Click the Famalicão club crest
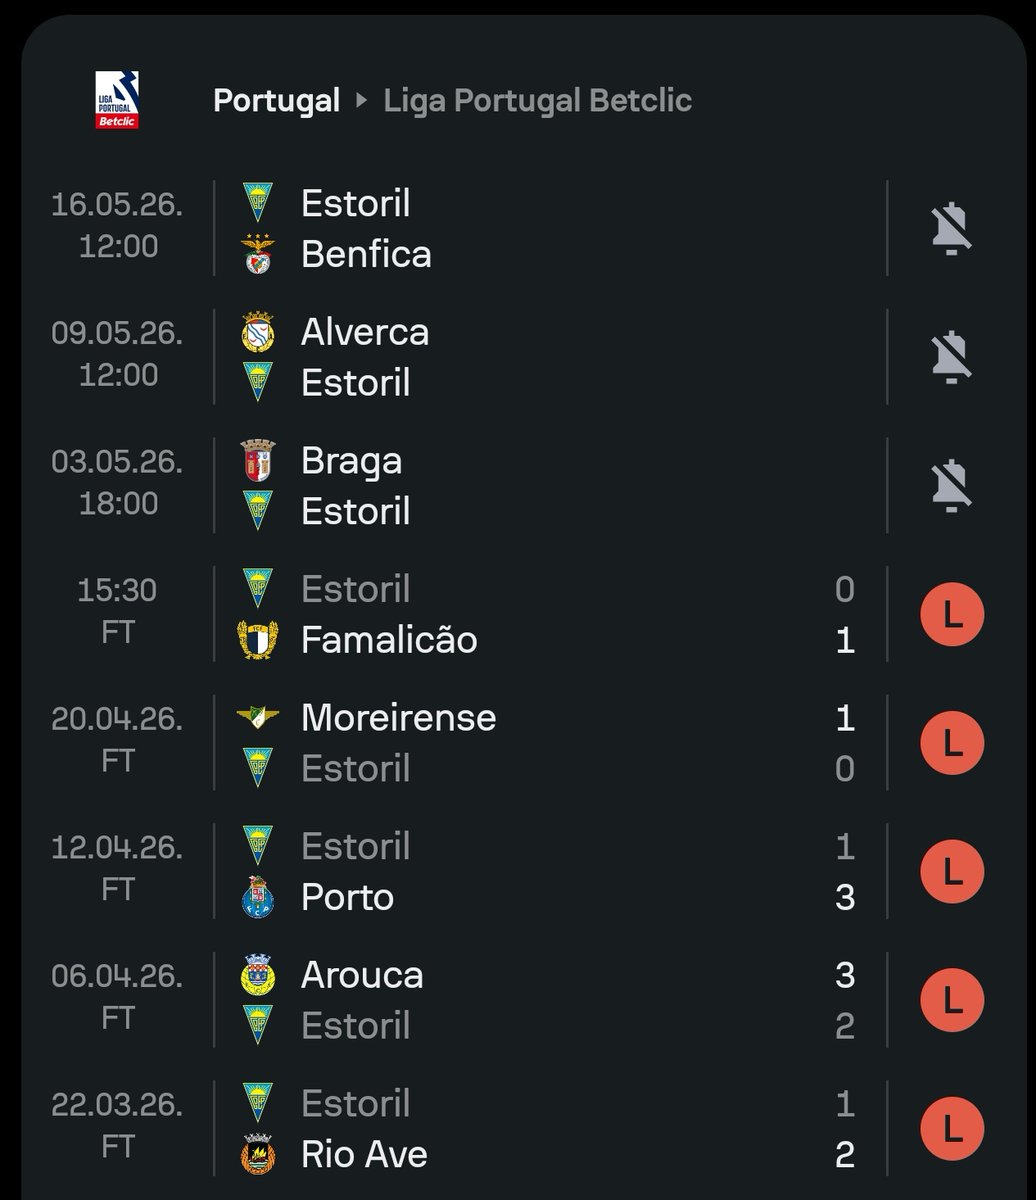Image resolution: width=1036 pixels, height=1200 pixels. pyautogui.click(x=258, y=640)
